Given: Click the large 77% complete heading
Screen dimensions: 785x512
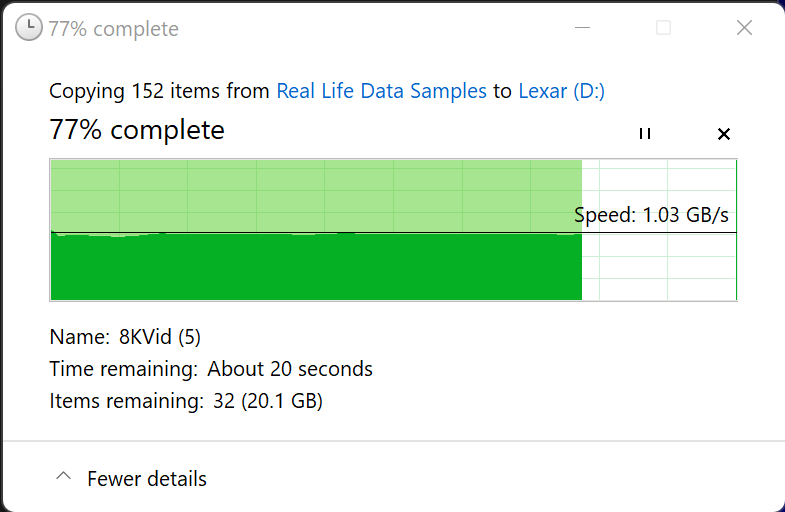Looking at the screenshot, I should click(137, 130).
